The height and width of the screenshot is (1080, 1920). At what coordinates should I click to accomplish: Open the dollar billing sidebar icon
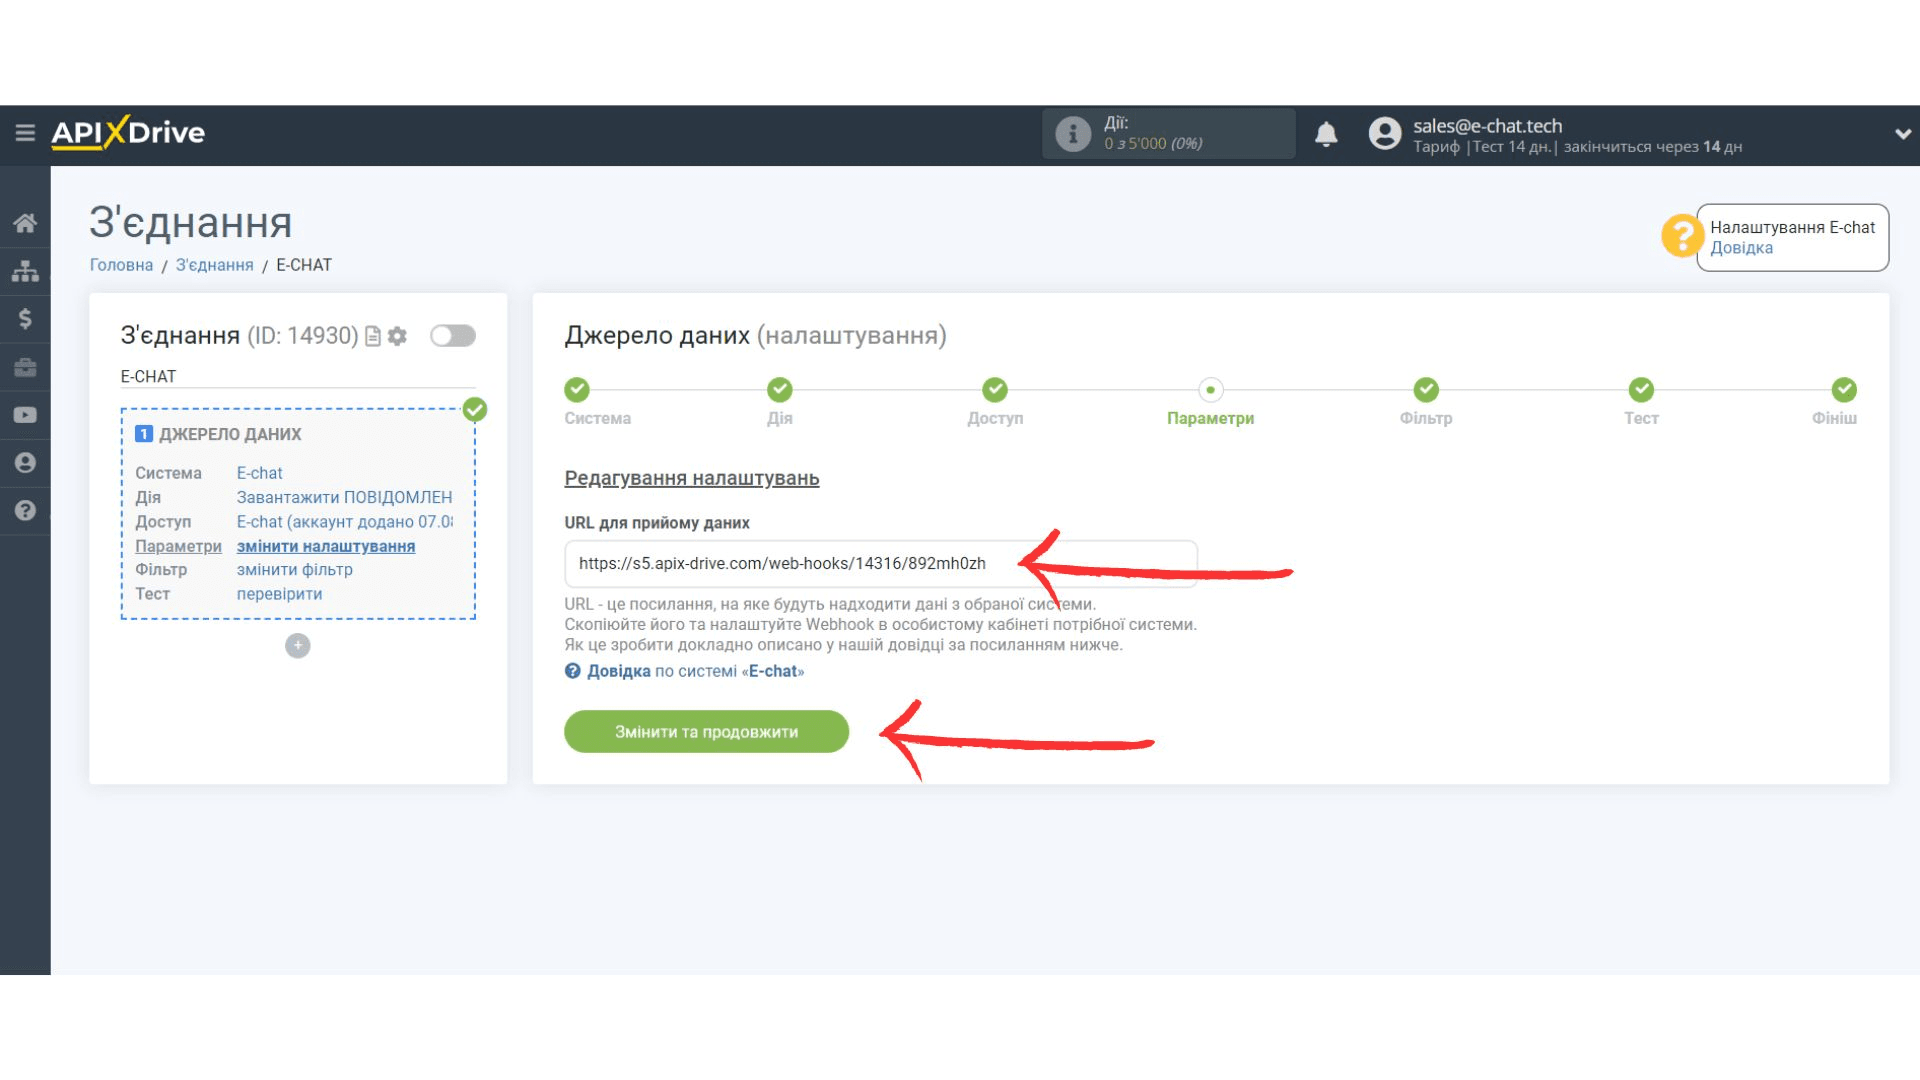pos(25,319)
